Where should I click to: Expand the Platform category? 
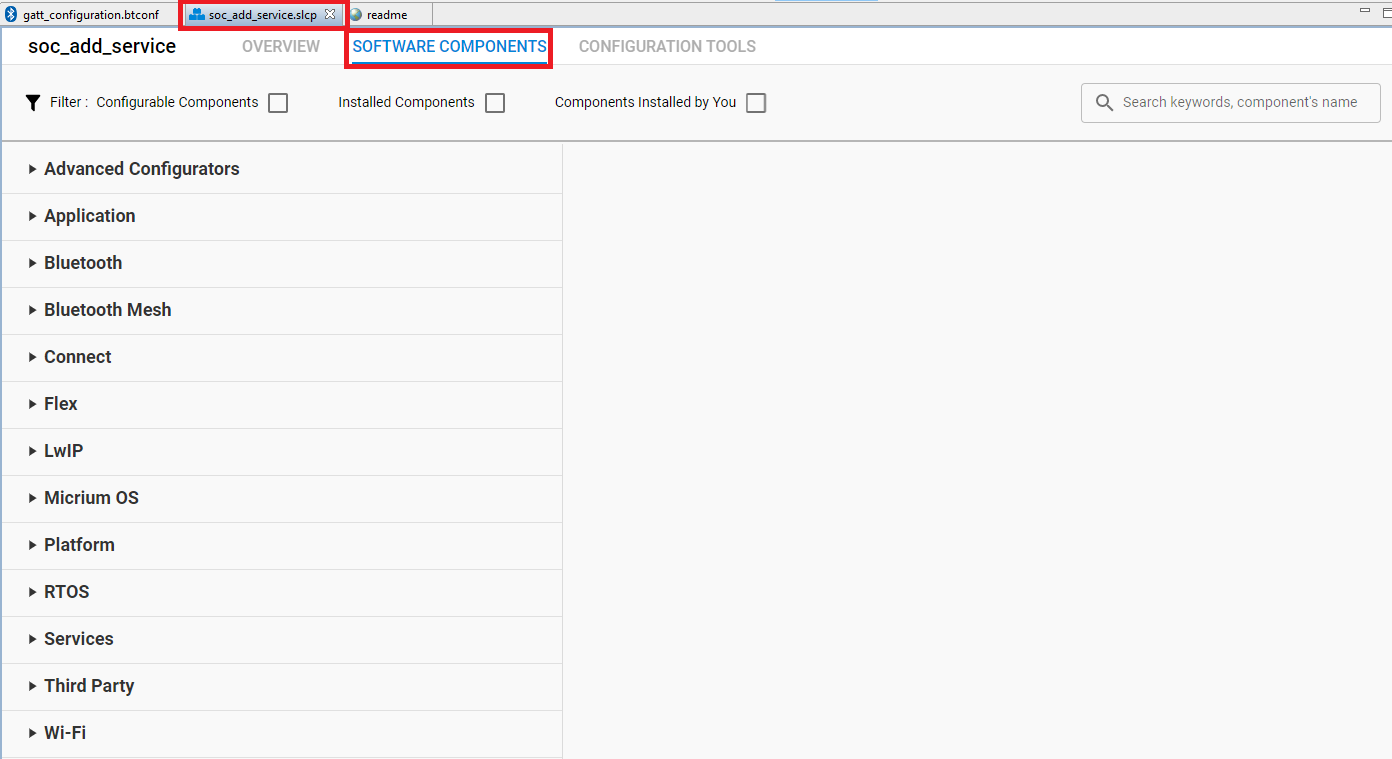33,545
